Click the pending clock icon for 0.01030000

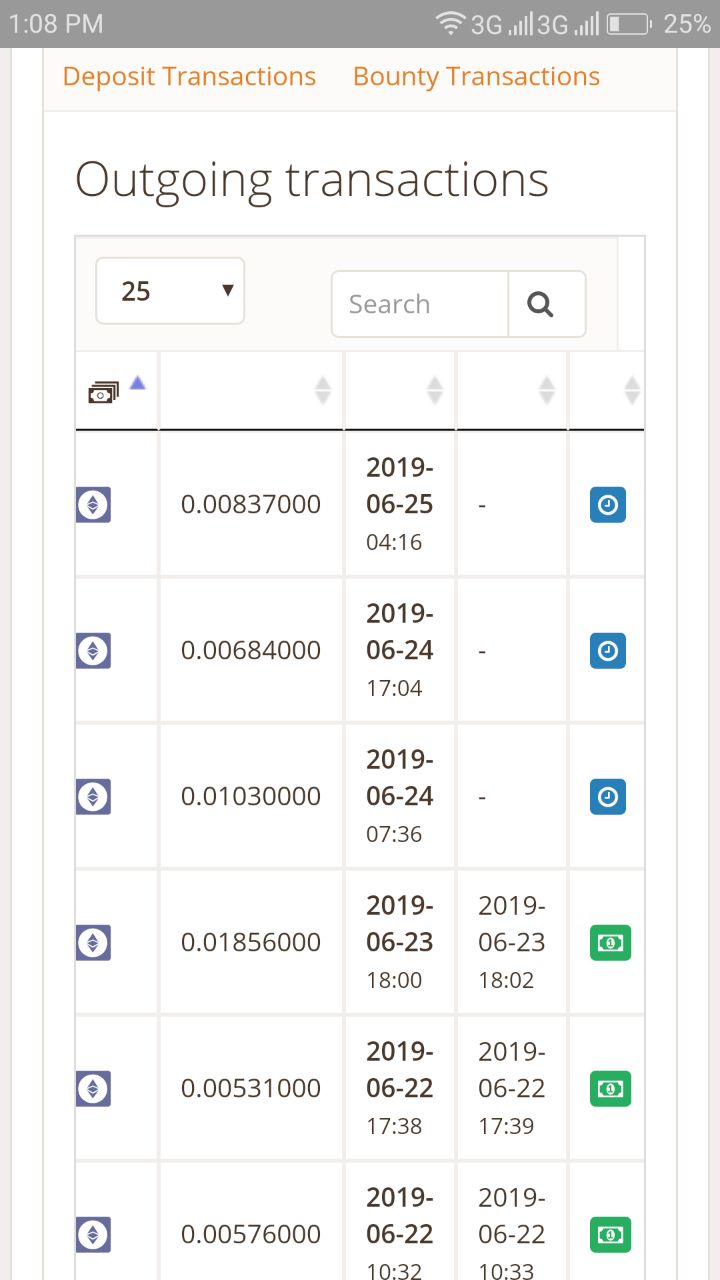[608, 797]
